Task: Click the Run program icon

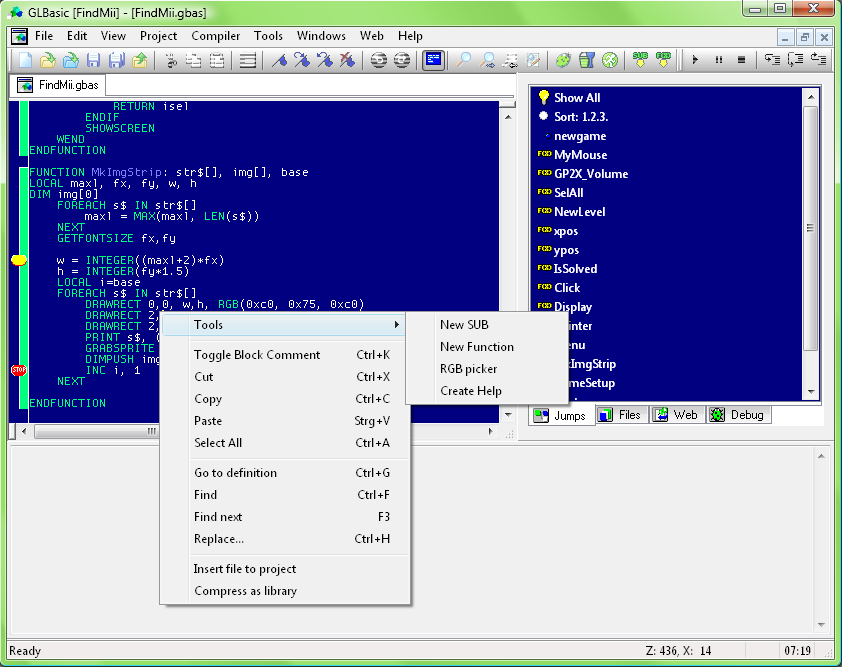Action: coord(696,60)
